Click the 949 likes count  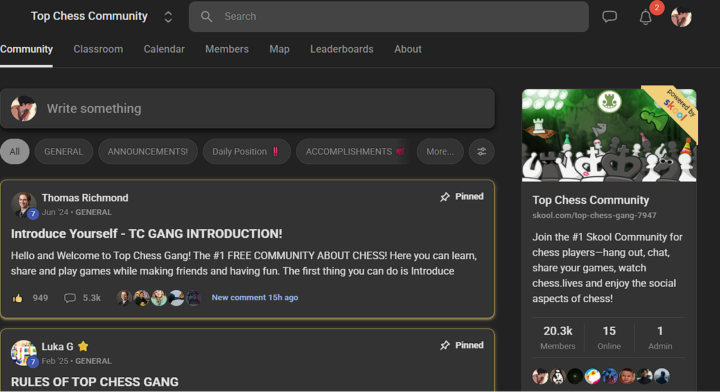point(40,298)
